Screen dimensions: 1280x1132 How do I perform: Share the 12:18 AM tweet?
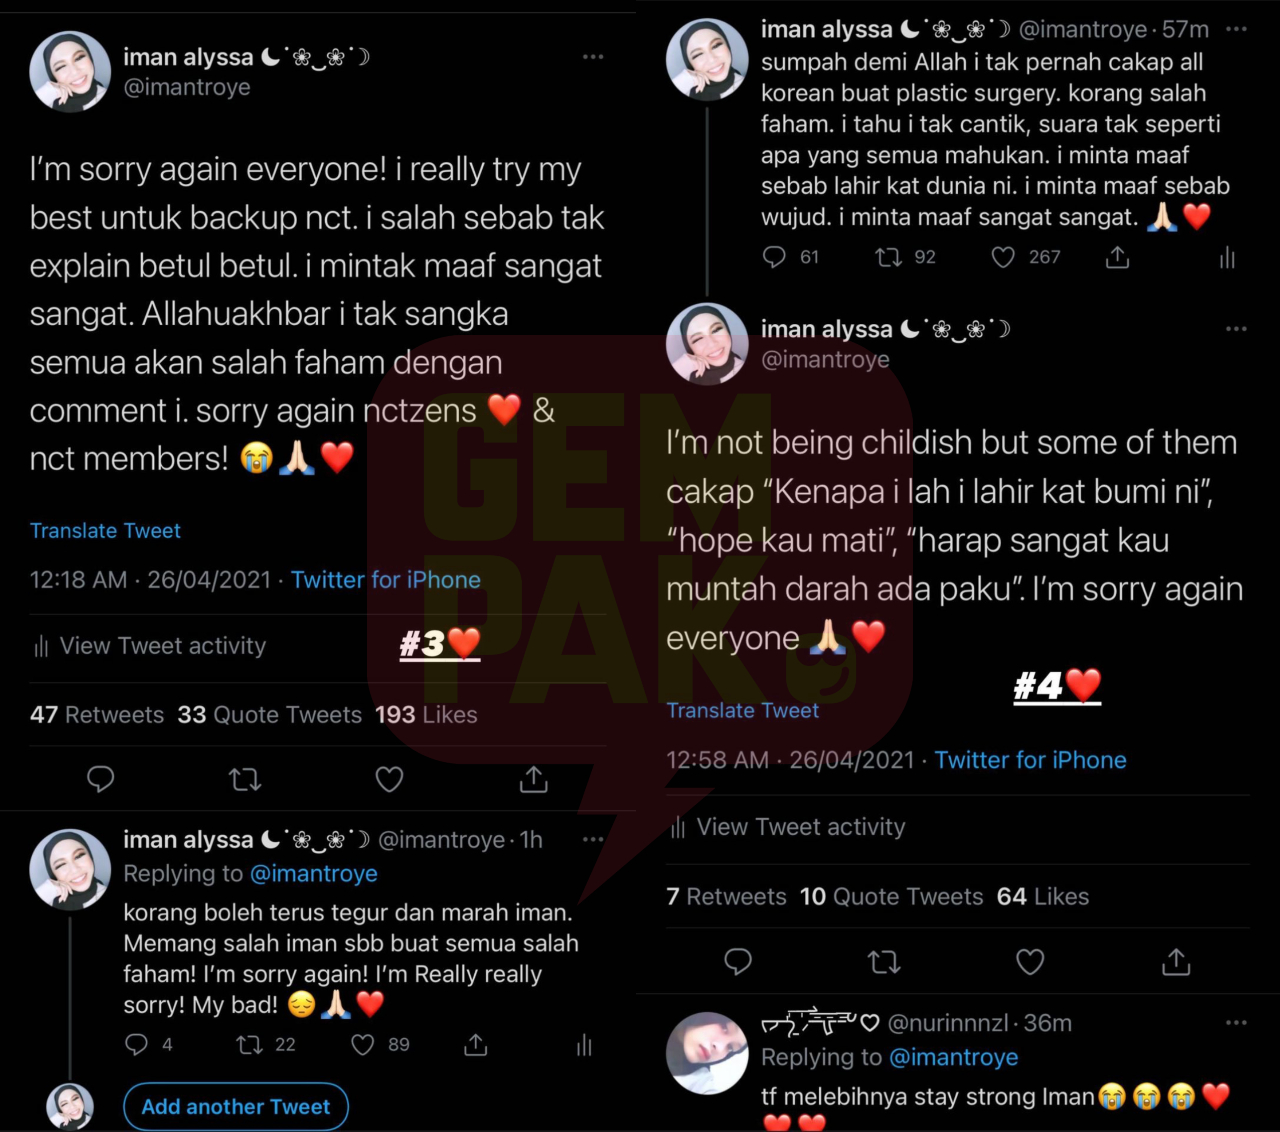pyautogui.click(x=534, y=779)
